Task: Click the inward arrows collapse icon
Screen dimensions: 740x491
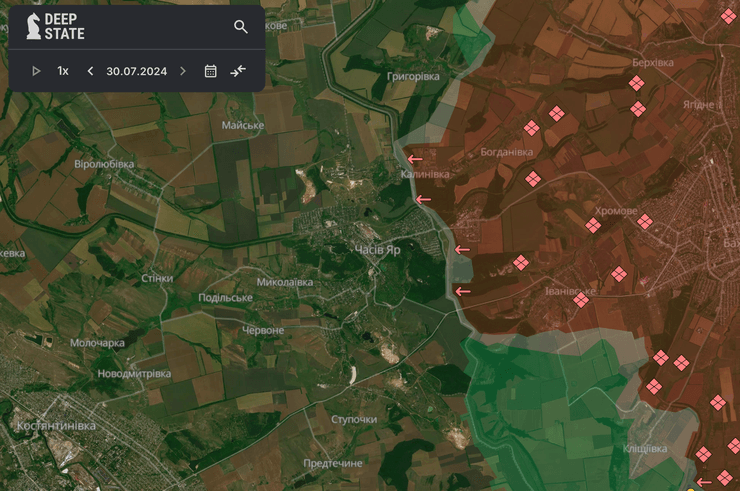Action: coord(238,71)
